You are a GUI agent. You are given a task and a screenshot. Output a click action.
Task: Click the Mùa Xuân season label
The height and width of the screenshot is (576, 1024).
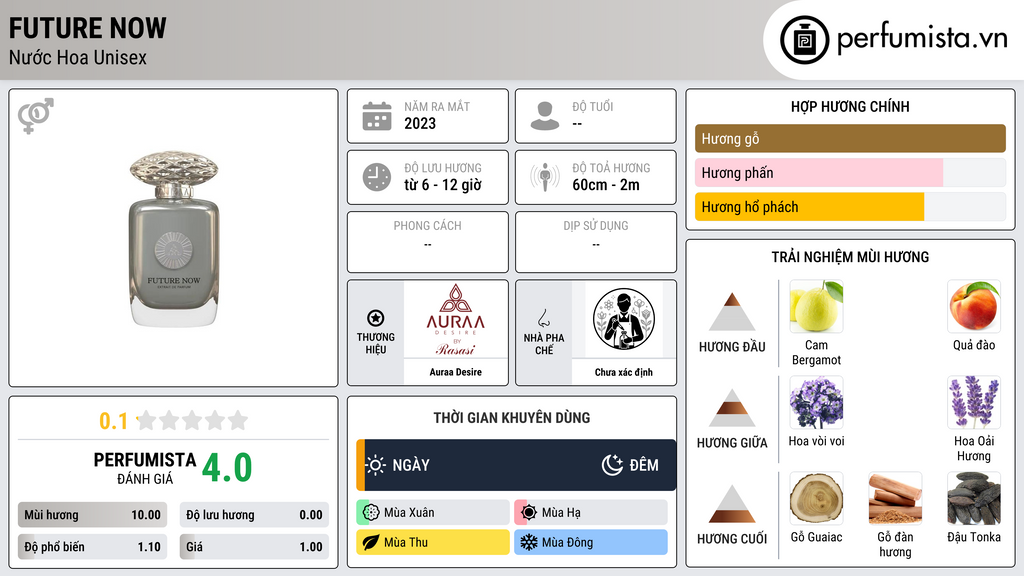click(x=409, y=513)
